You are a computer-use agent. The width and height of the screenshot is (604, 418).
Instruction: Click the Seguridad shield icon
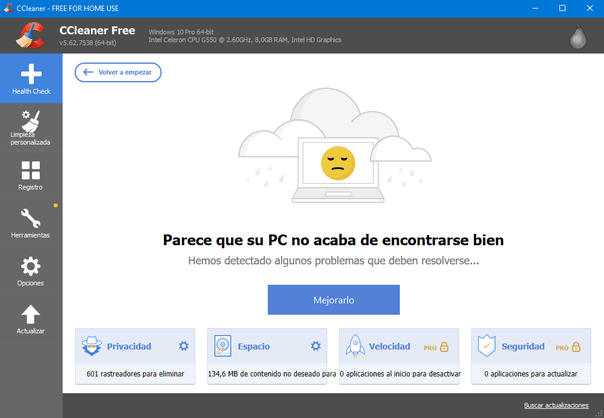pos(487,346)
